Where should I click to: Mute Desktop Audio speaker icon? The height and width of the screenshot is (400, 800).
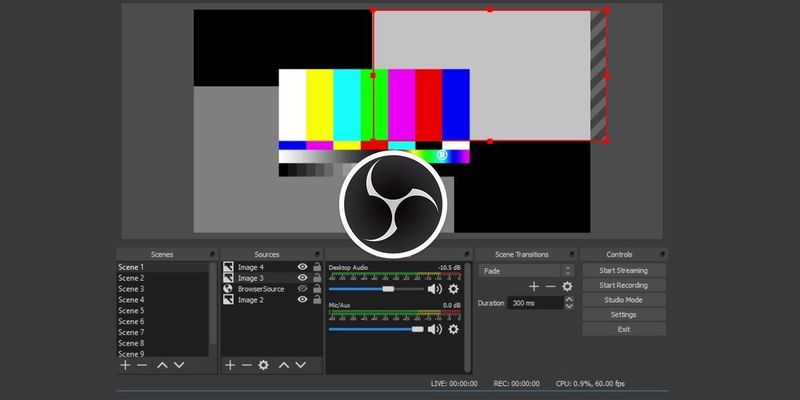coord(435,289)
